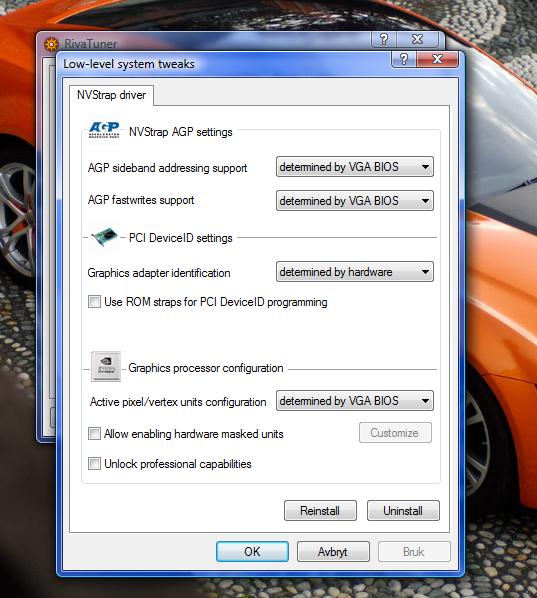Open Graphics adapter identification dropdown
Viewport: 537px width, 598px height.
pos(355,272)
